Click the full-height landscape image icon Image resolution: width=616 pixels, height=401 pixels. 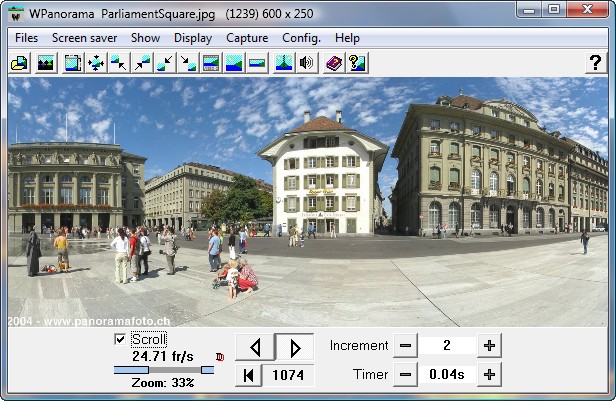point(234,63)
